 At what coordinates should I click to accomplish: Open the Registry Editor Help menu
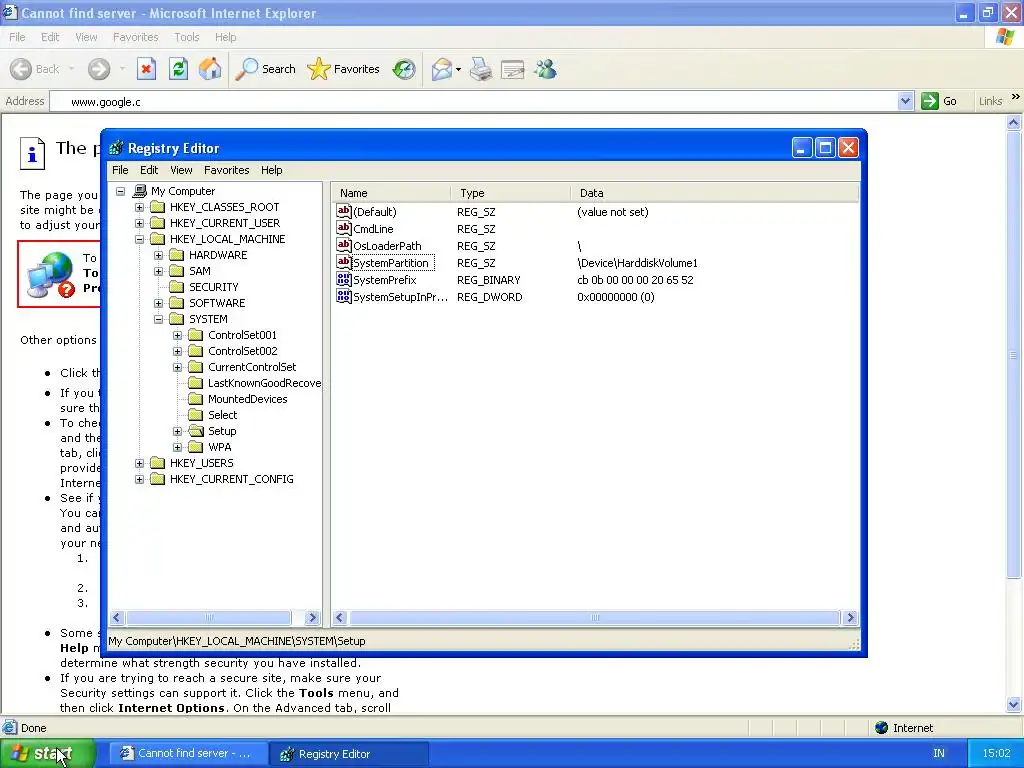point(272,170)
